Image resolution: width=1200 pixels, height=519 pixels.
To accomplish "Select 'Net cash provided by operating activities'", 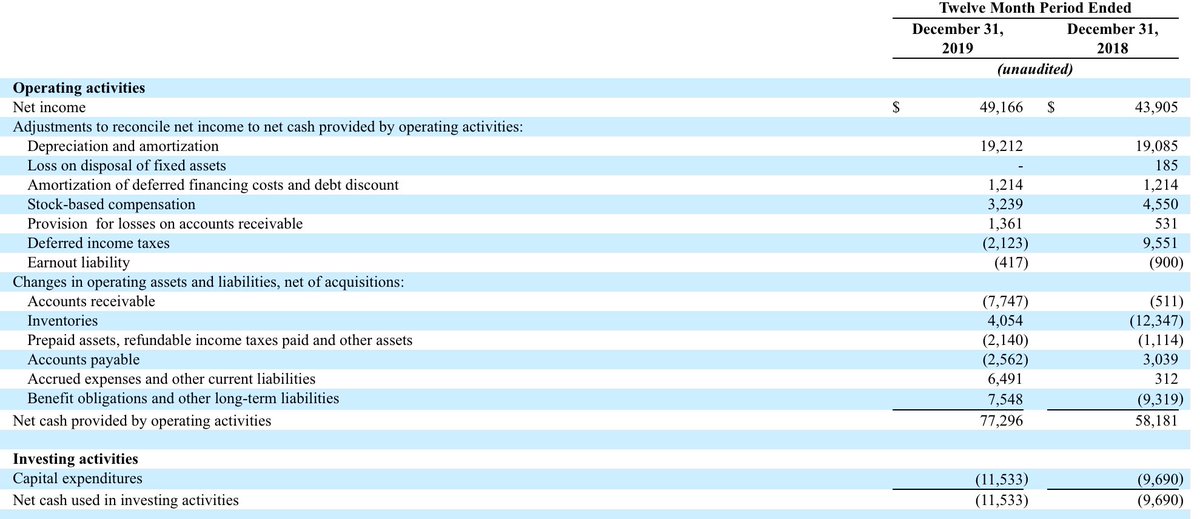I will (x=141, y=421).
